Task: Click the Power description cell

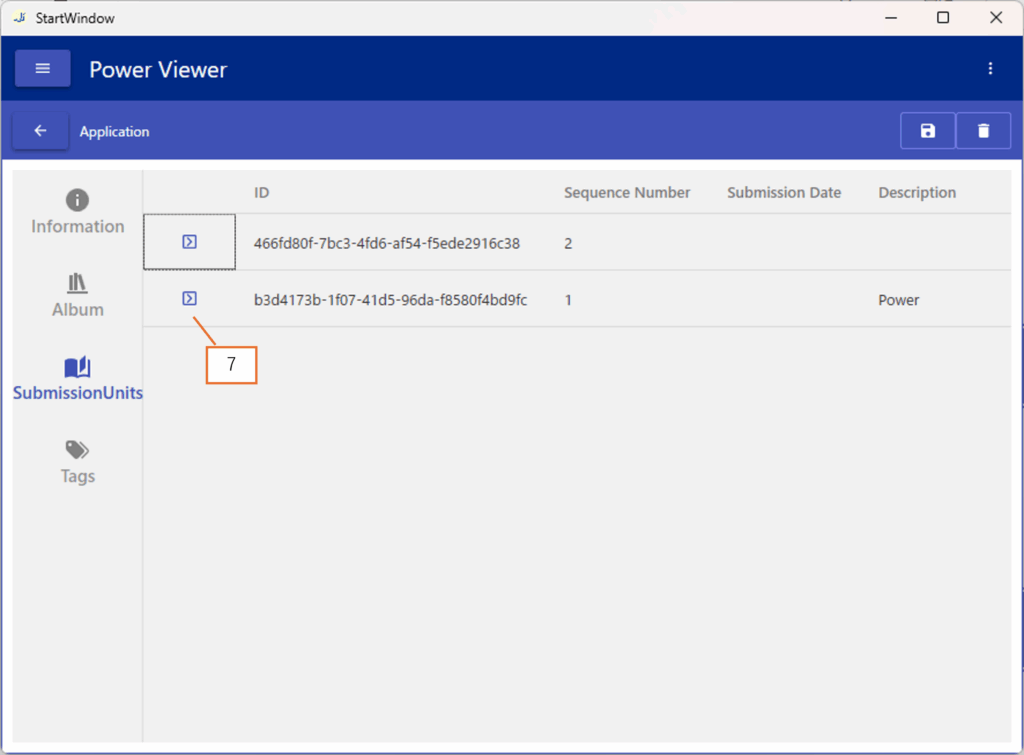Action: click(898, 300)
